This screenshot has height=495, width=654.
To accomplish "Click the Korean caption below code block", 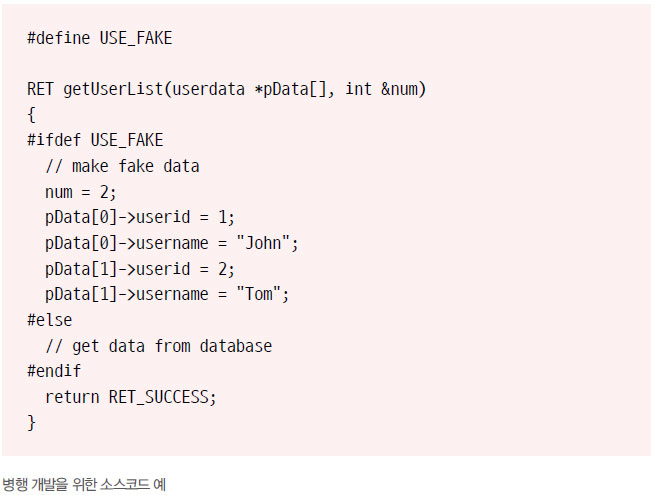I will (84, 485).
